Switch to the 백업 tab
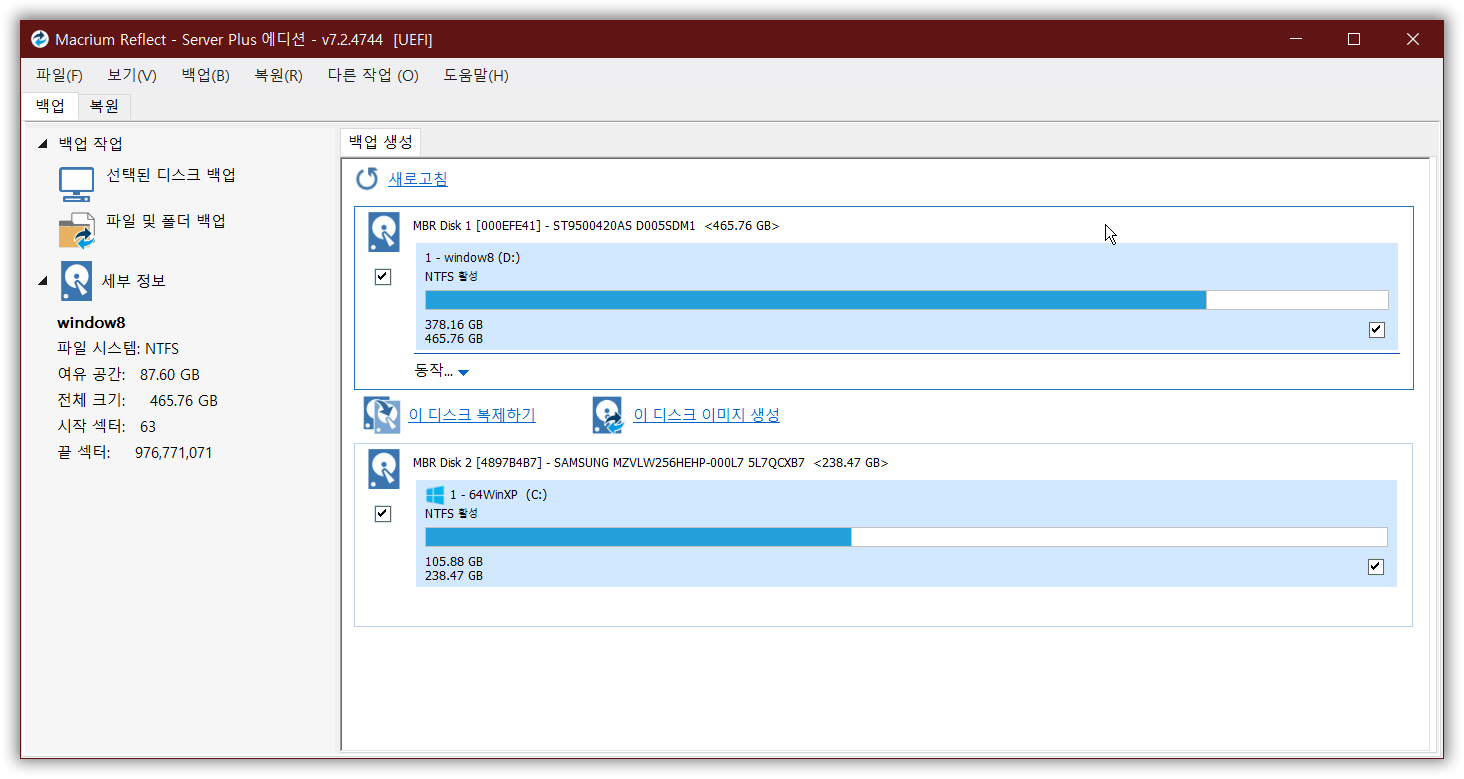Viewport: 1464px width, 779px height. coord(50,106)
